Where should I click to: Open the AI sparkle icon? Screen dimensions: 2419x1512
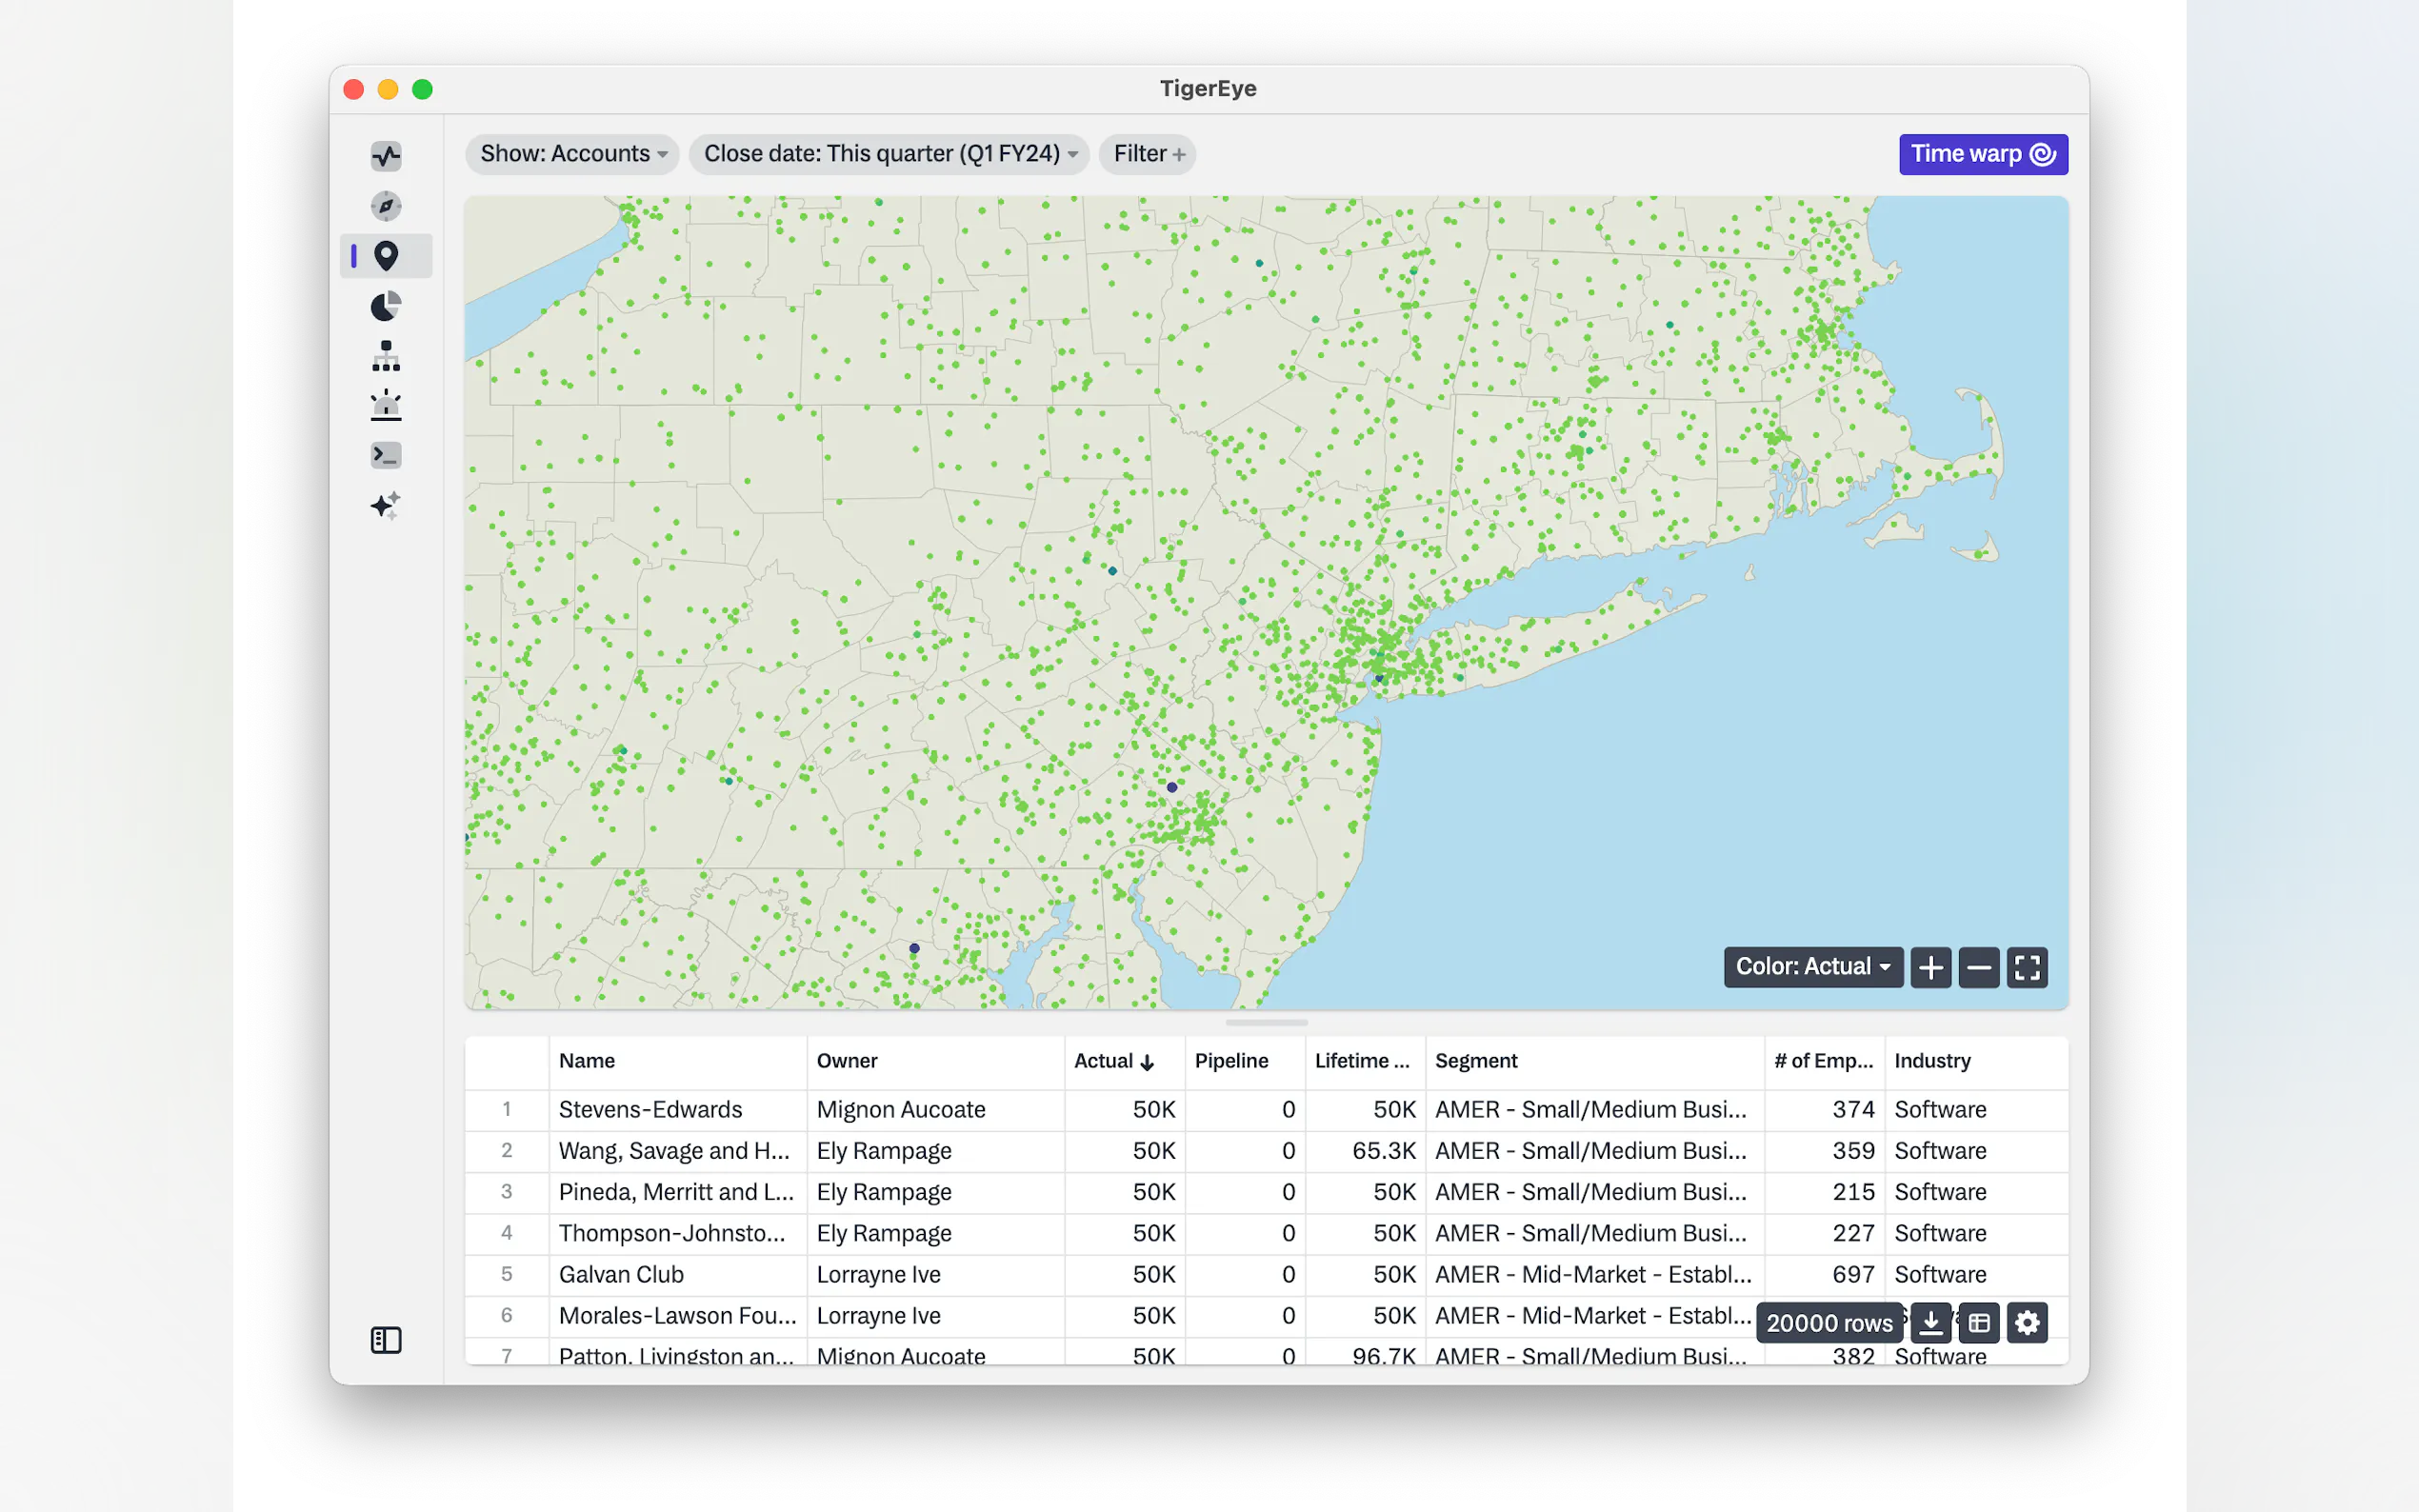(x=386, y=505)
